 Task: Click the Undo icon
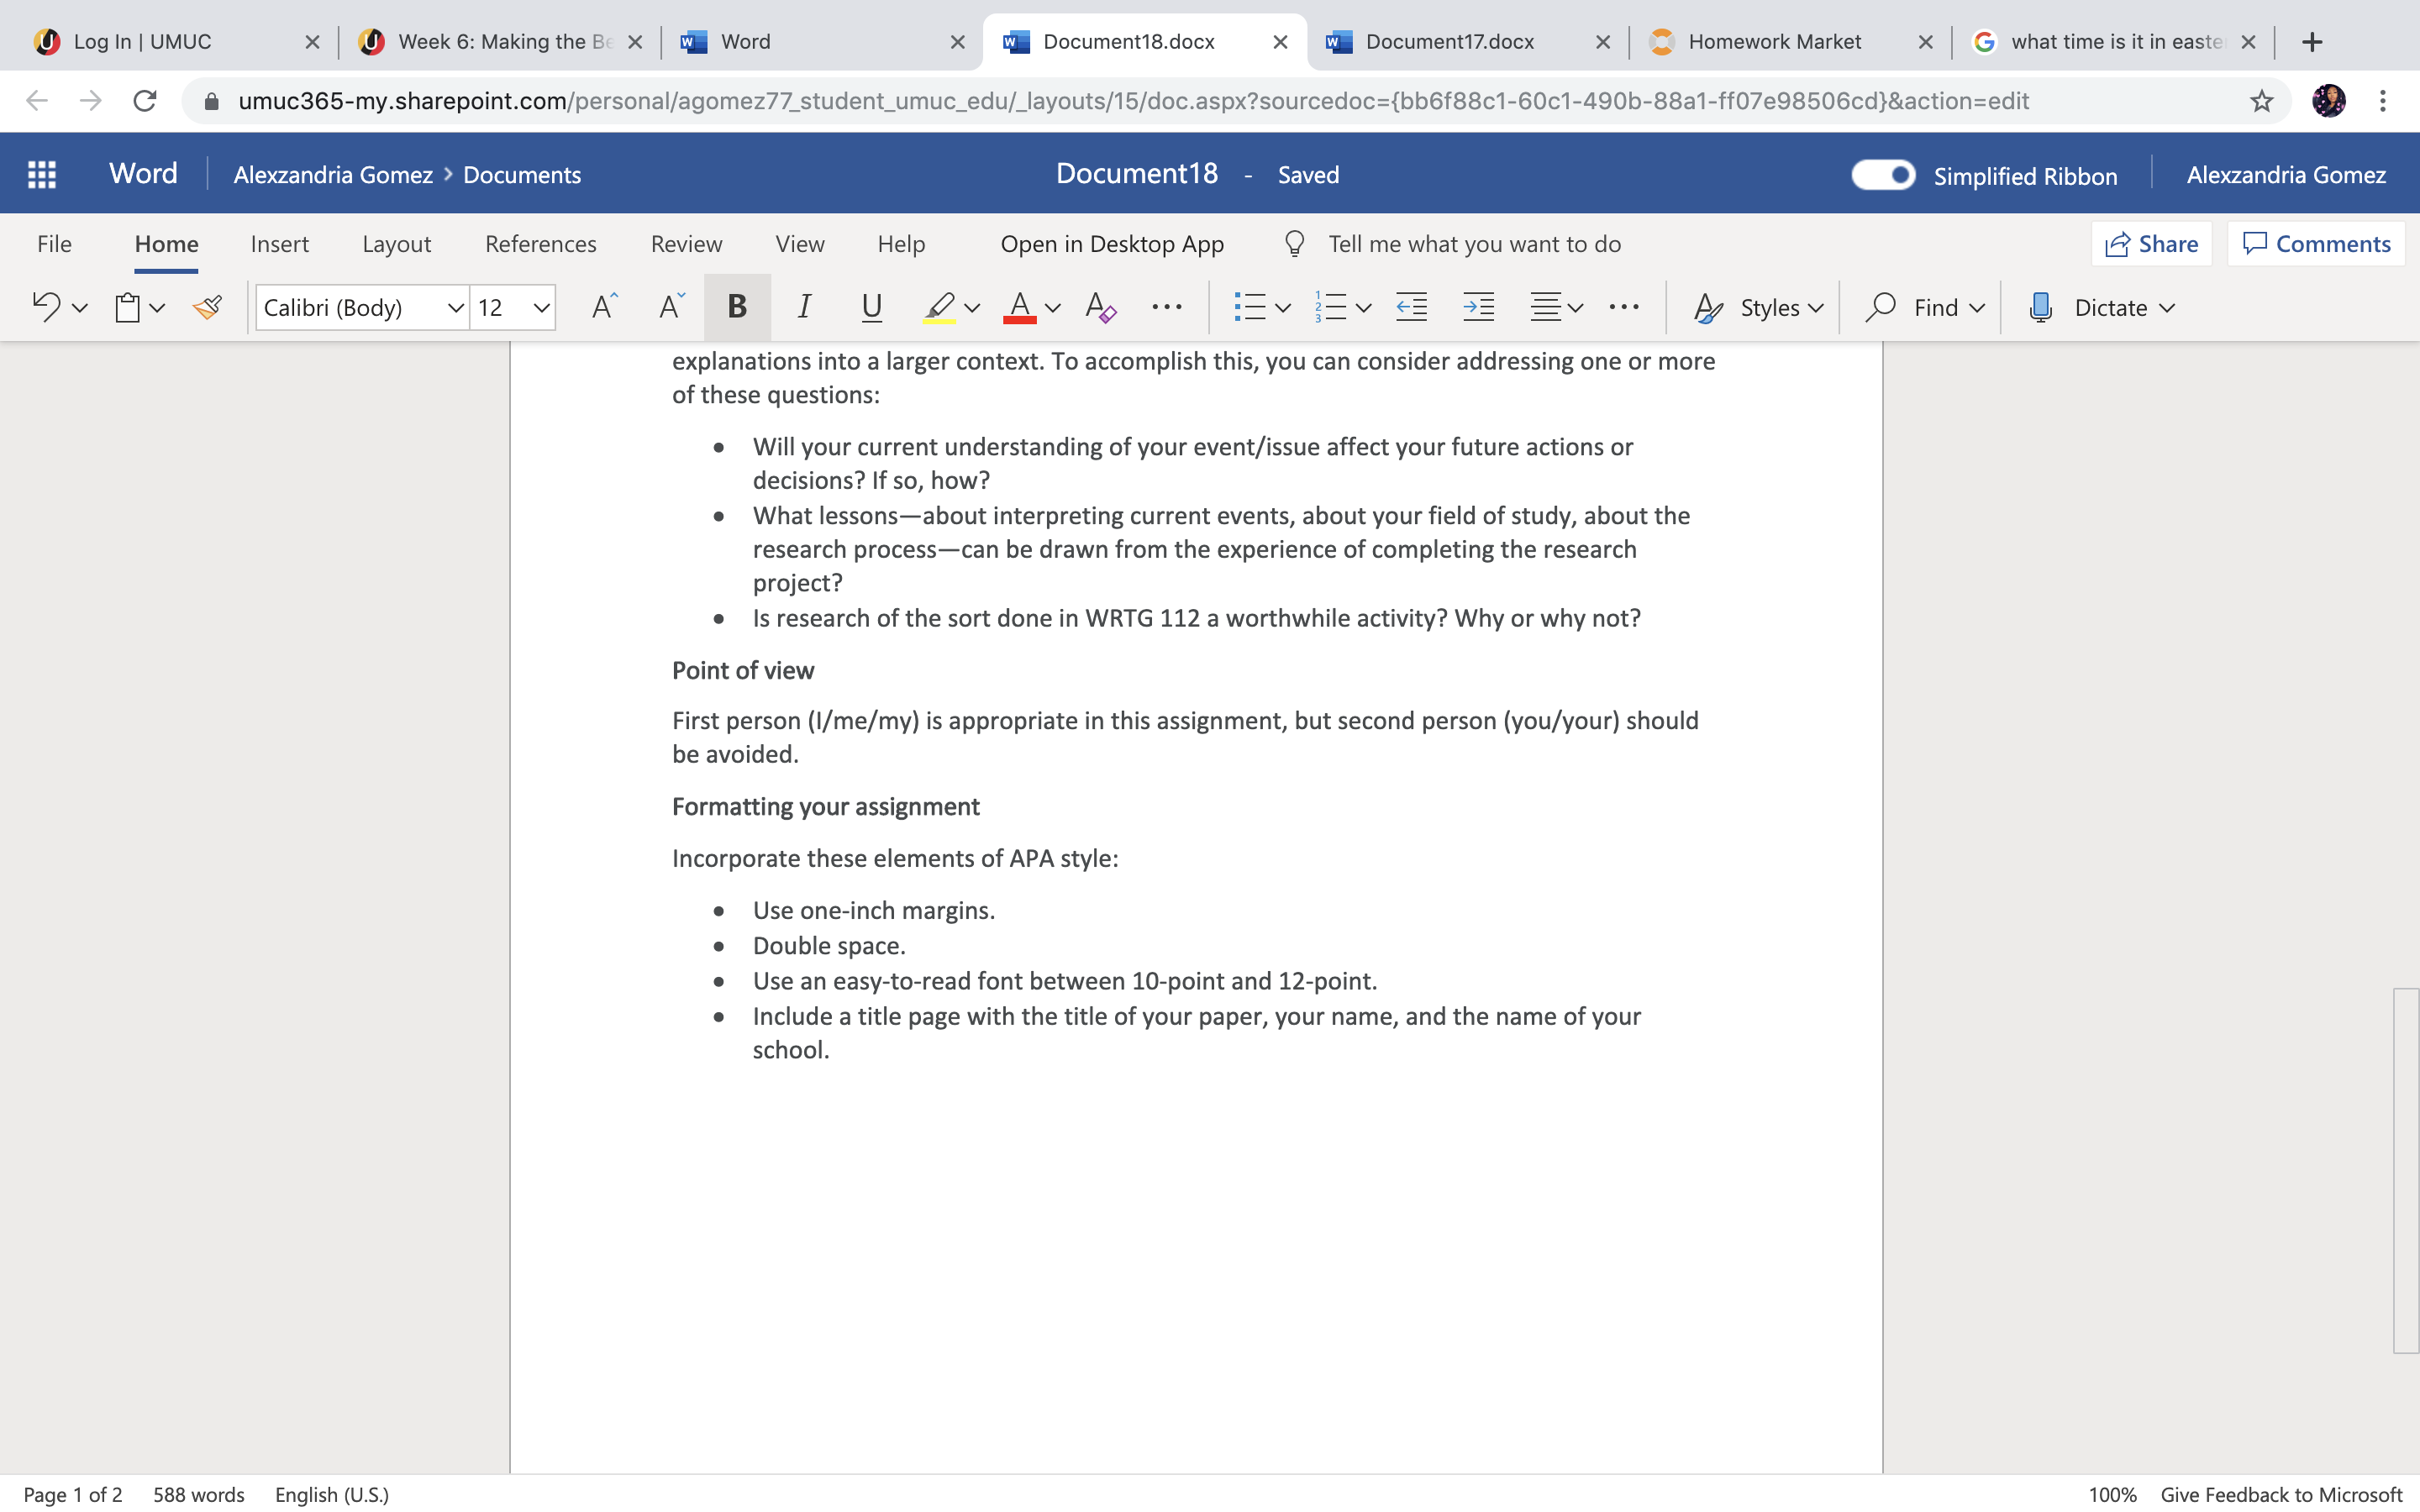point(46,307)
